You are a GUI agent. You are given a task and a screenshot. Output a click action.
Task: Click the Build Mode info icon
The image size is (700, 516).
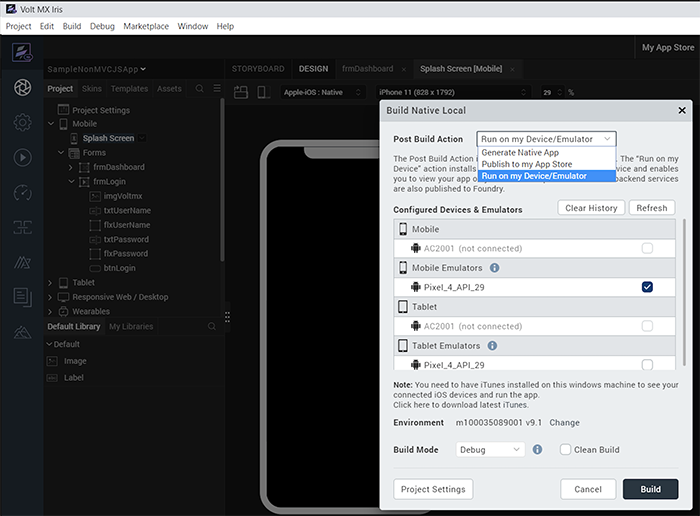pos(538,450)
